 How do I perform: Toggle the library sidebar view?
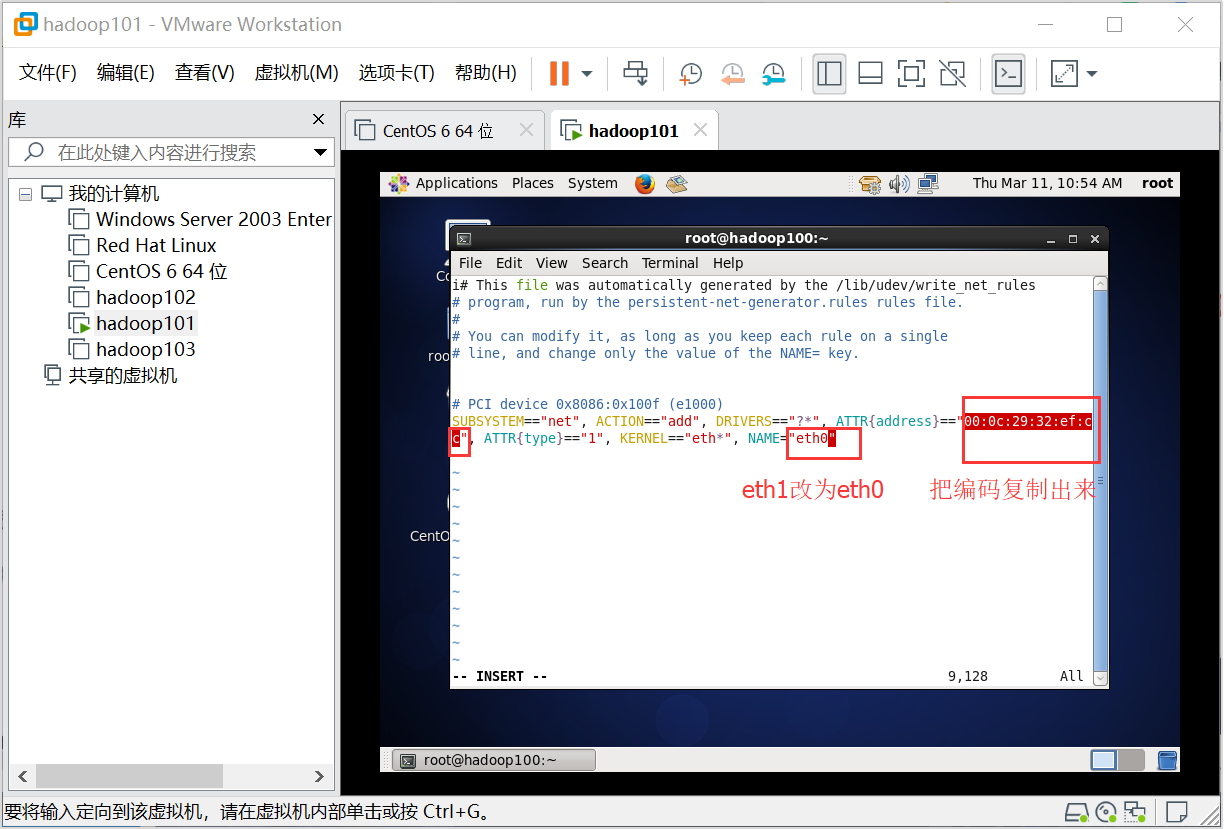point(829,73)
